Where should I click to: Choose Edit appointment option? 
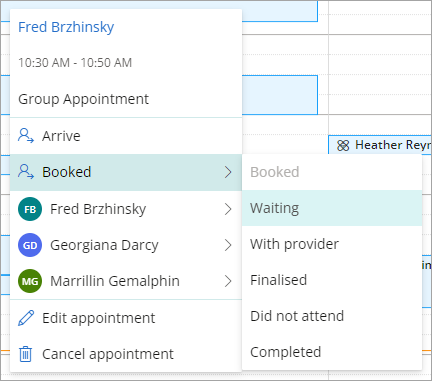click(126, 318)
